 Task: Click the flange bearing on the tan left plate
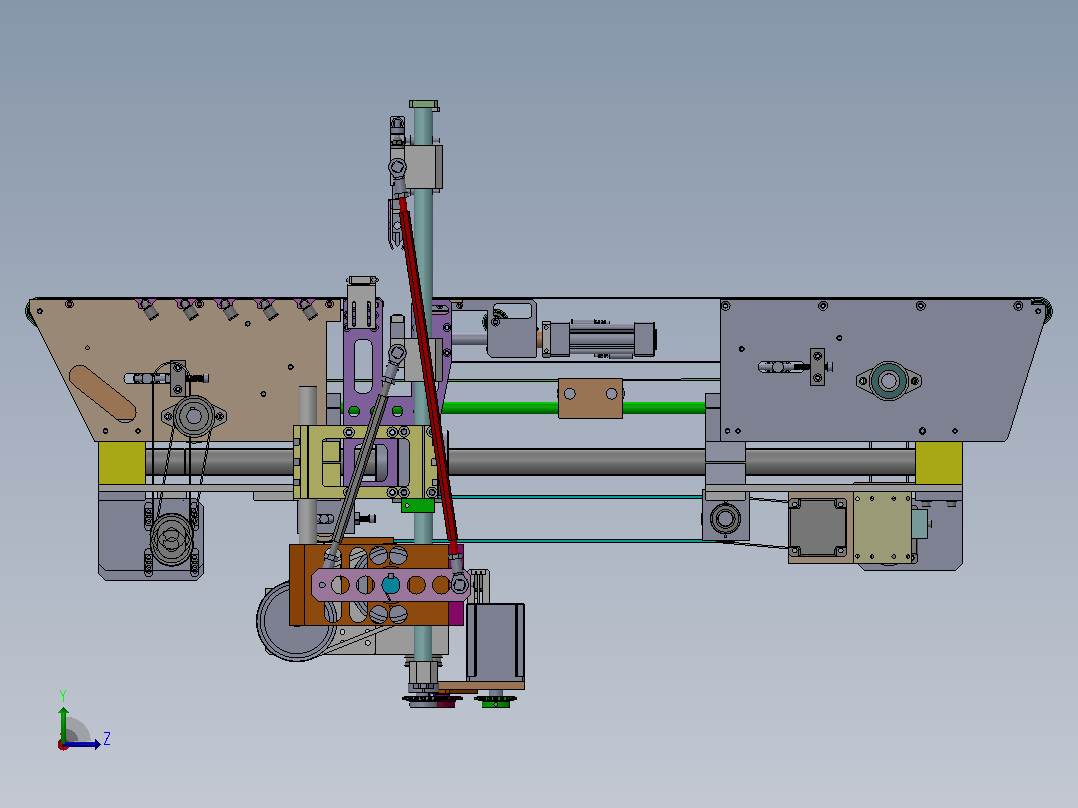(194, 415)
